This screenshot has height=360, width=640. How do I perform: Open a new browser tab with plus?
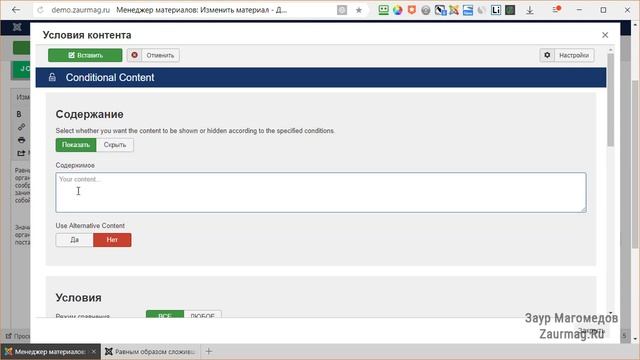point(209,351)
